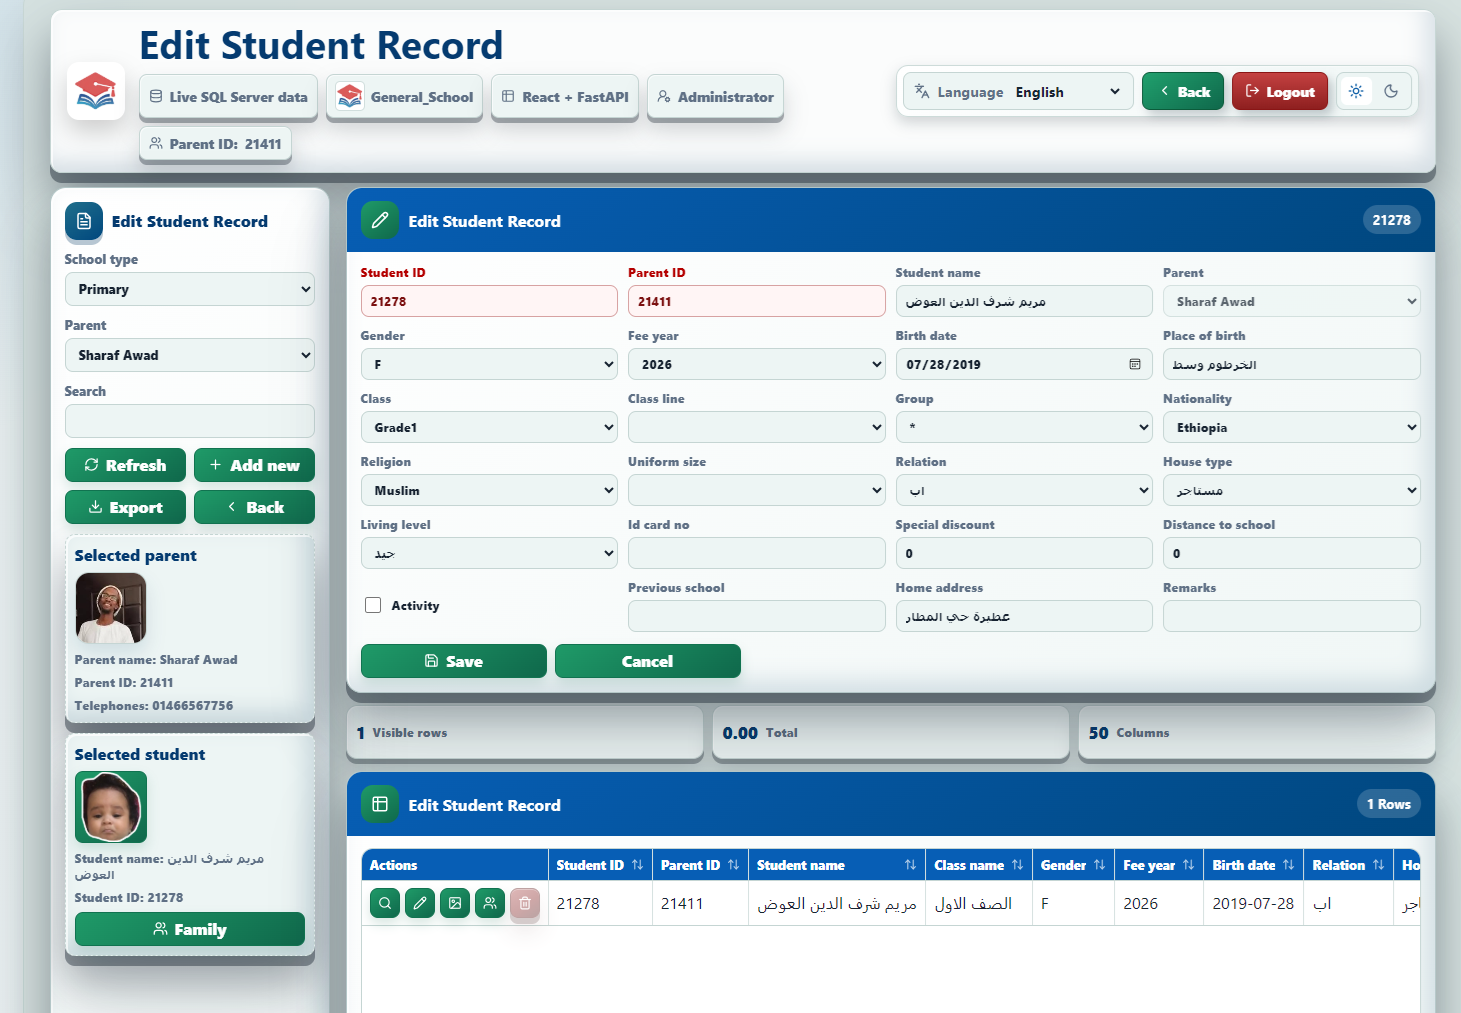Click the pencil icon in form header
The height and width of the screenshot is (1013, 1461).
[x=379, y=221]
